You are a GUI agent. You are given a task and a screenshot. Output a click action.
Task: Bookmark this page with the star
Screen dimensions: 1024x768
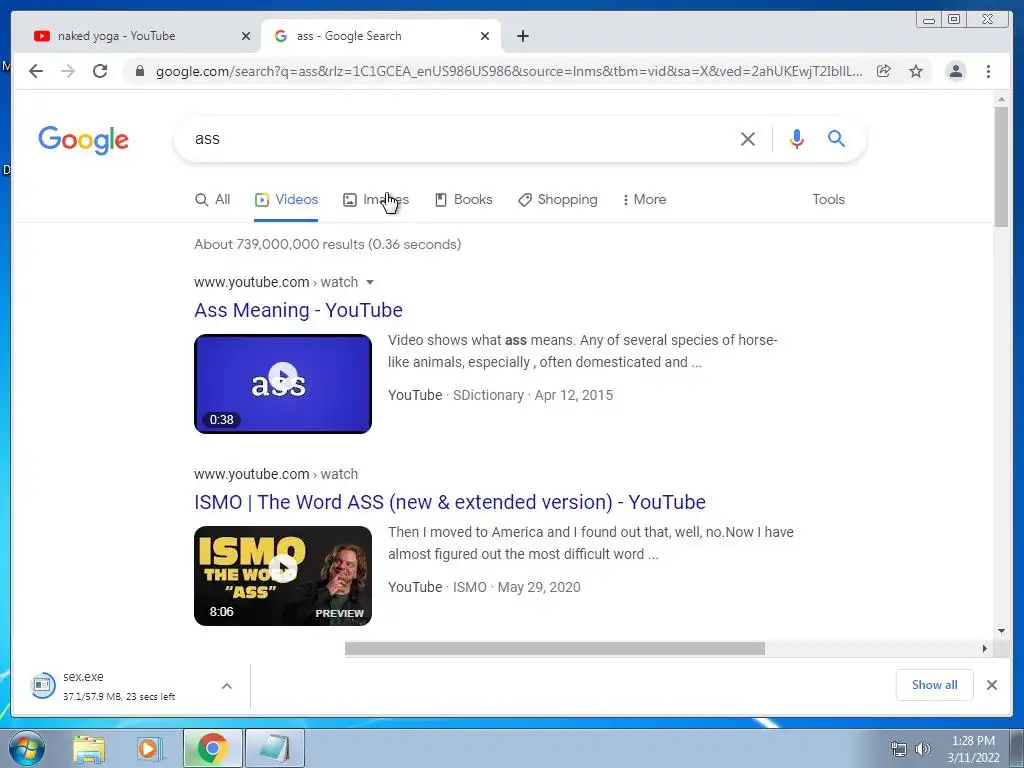[x=916, y=71]
